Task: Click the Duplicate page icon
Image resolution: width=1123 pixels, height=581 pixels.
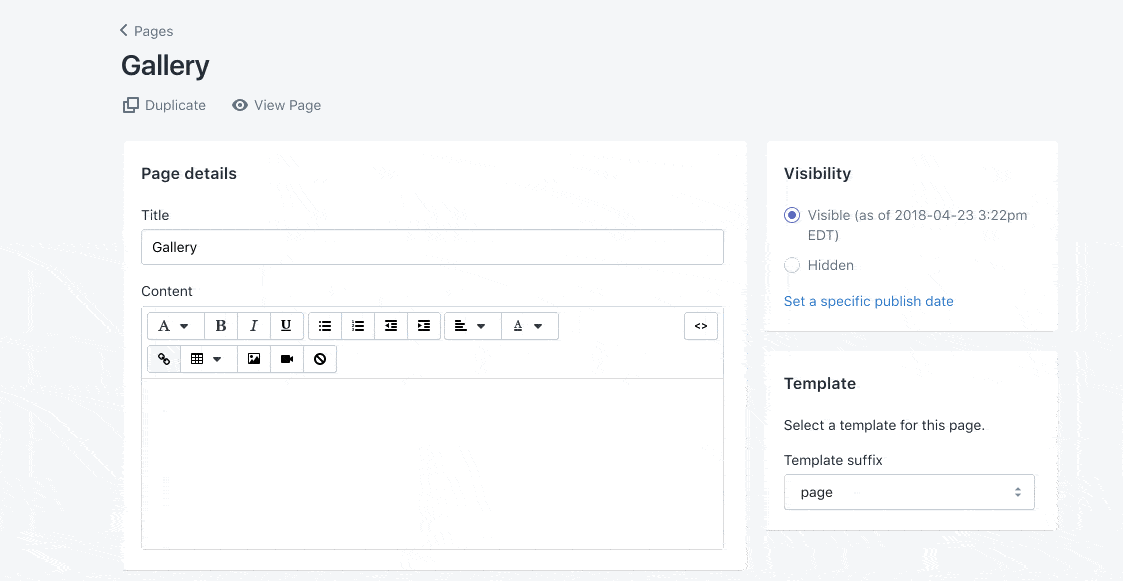Action: 130,105
